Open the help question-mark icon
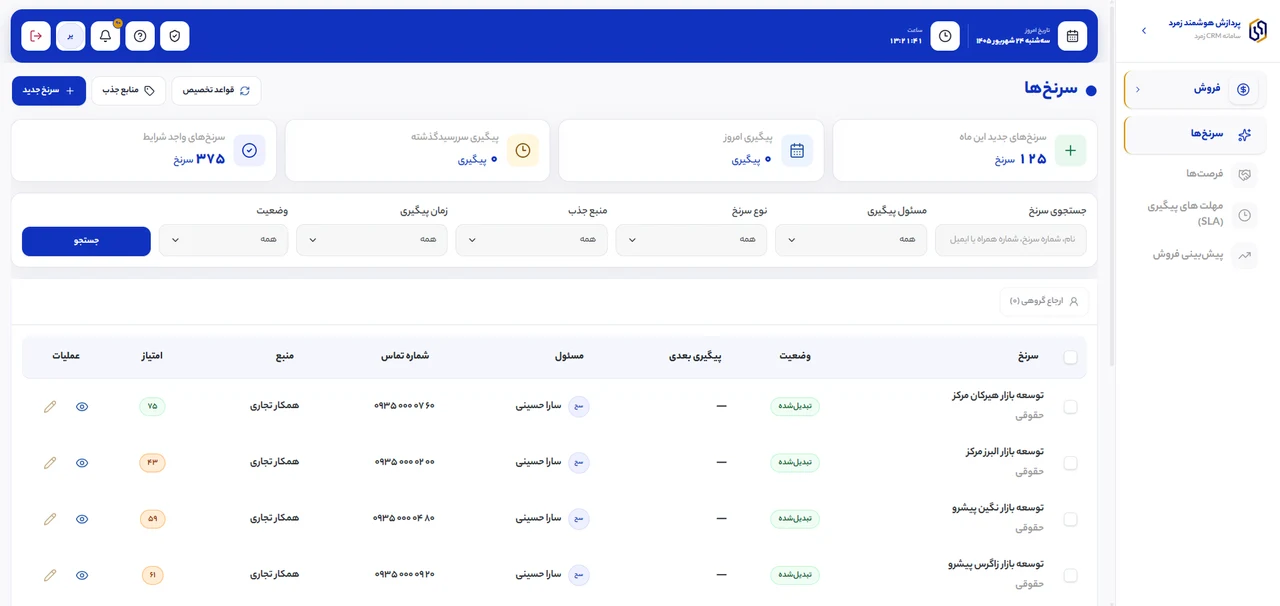 [140, 36]
